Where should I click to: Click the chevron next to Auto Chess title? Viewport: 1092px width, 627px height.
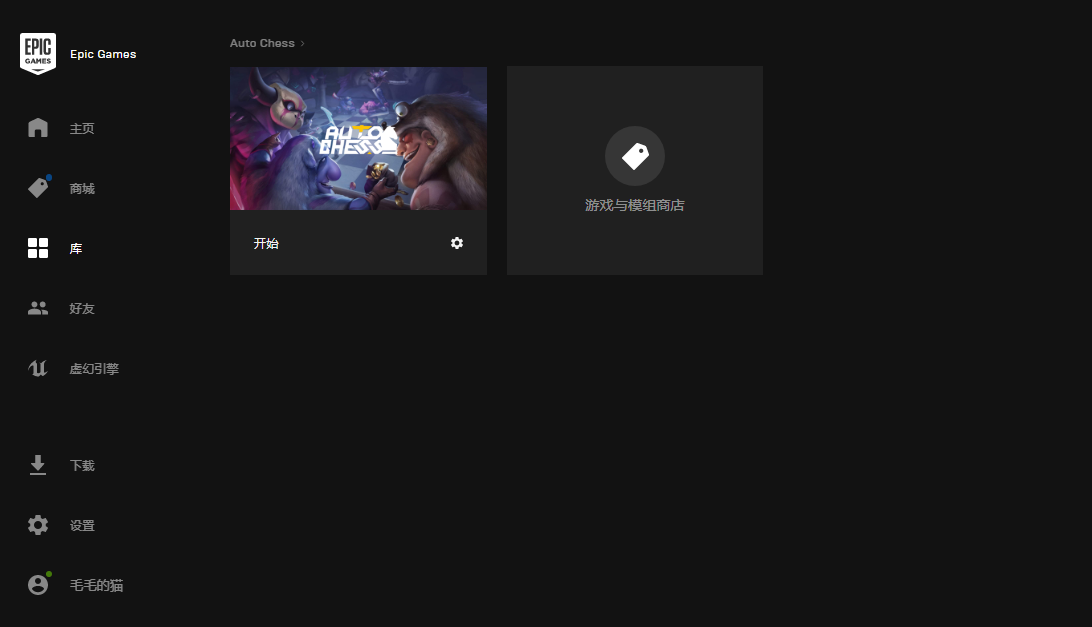[303, 44]
